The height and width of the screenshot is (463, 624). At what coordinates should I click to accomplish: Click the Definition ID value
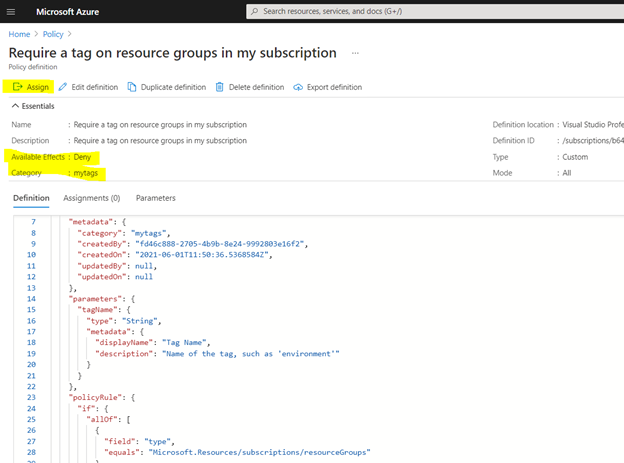coord(593,141)
